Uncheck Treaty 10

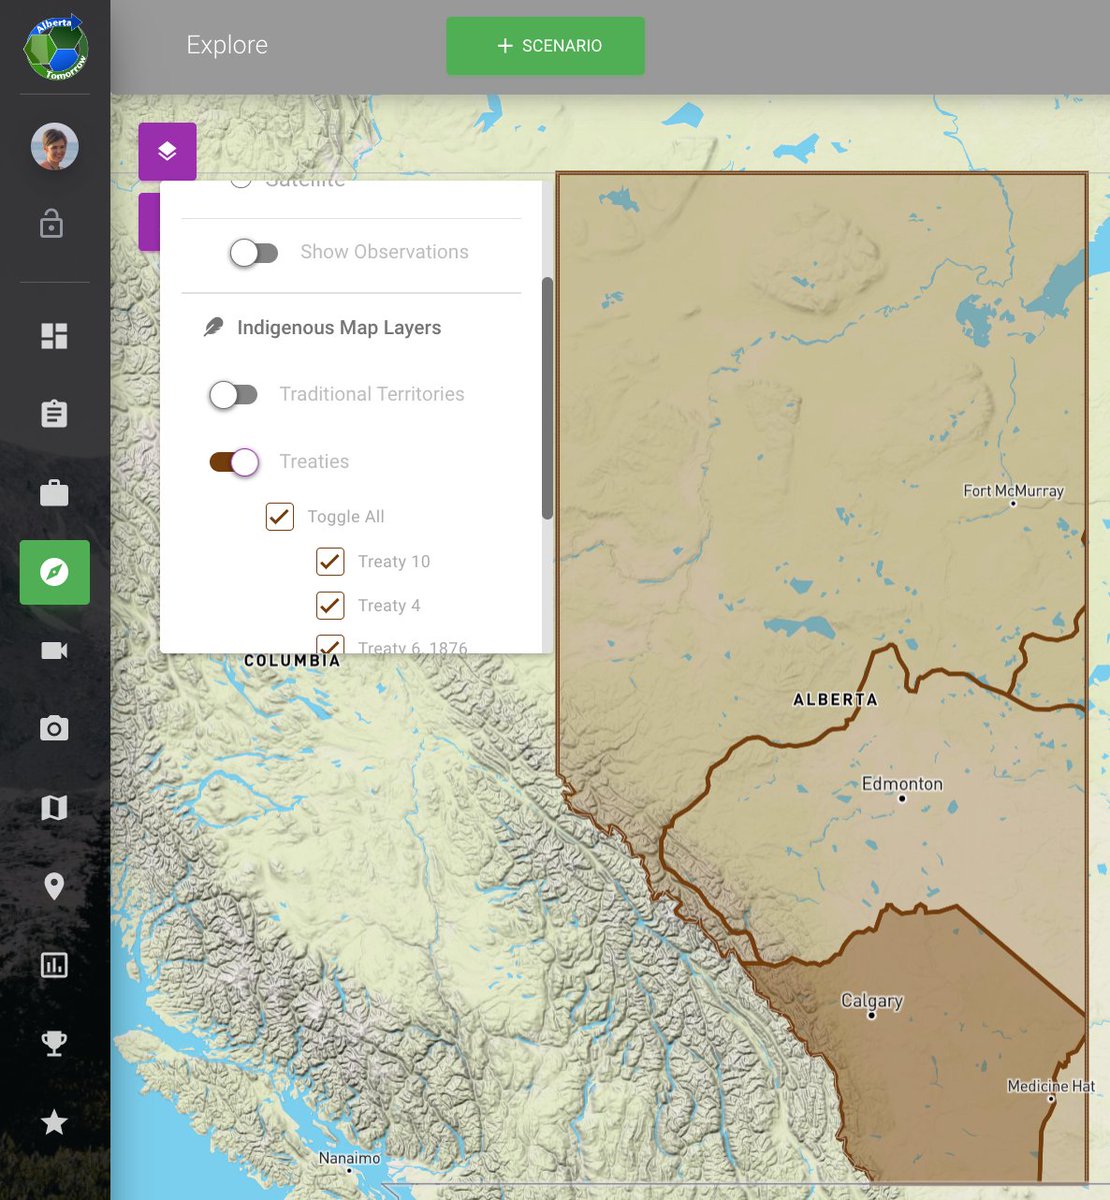coord(330,561)
